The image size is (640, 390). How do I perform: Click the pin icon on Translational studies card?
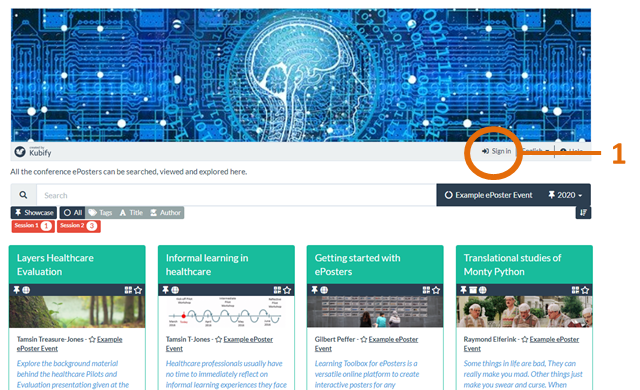(464, 290)
